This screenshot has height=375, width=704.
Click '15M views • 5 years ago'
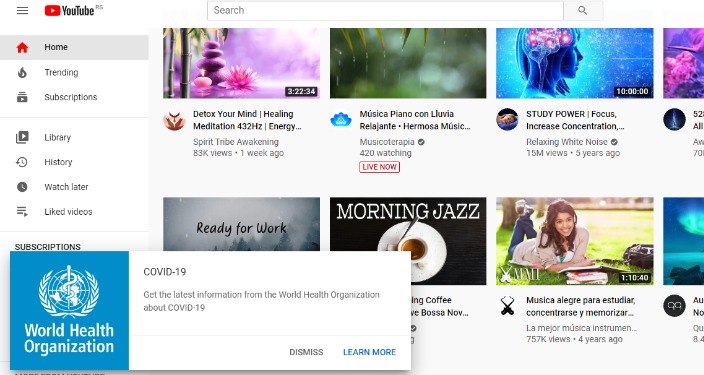pyautogui.click(x=573, y=153)
